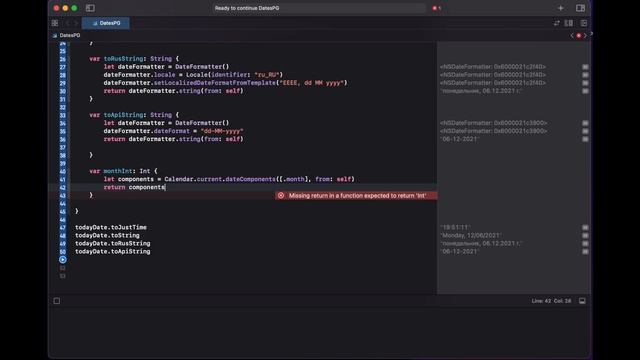This screenshot has height=360, width=640.
Task: Click the code review arrows icon
Action: coord(557,23)
